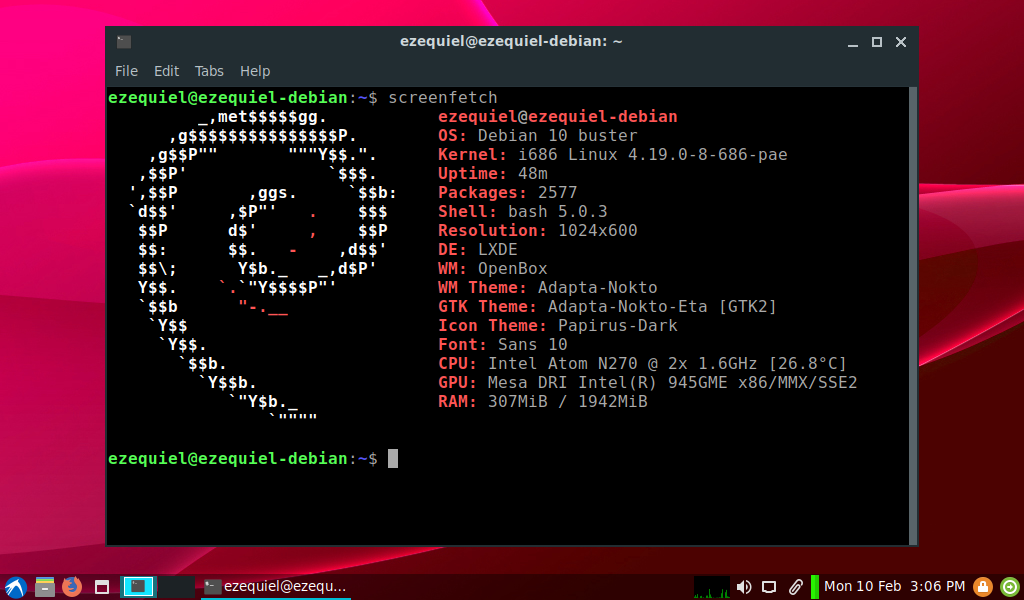This screenshot has width=1024, height=600.
Task: Click the 'Icon Theme: Papirus-Dark' line
Action: pos(558,325)
